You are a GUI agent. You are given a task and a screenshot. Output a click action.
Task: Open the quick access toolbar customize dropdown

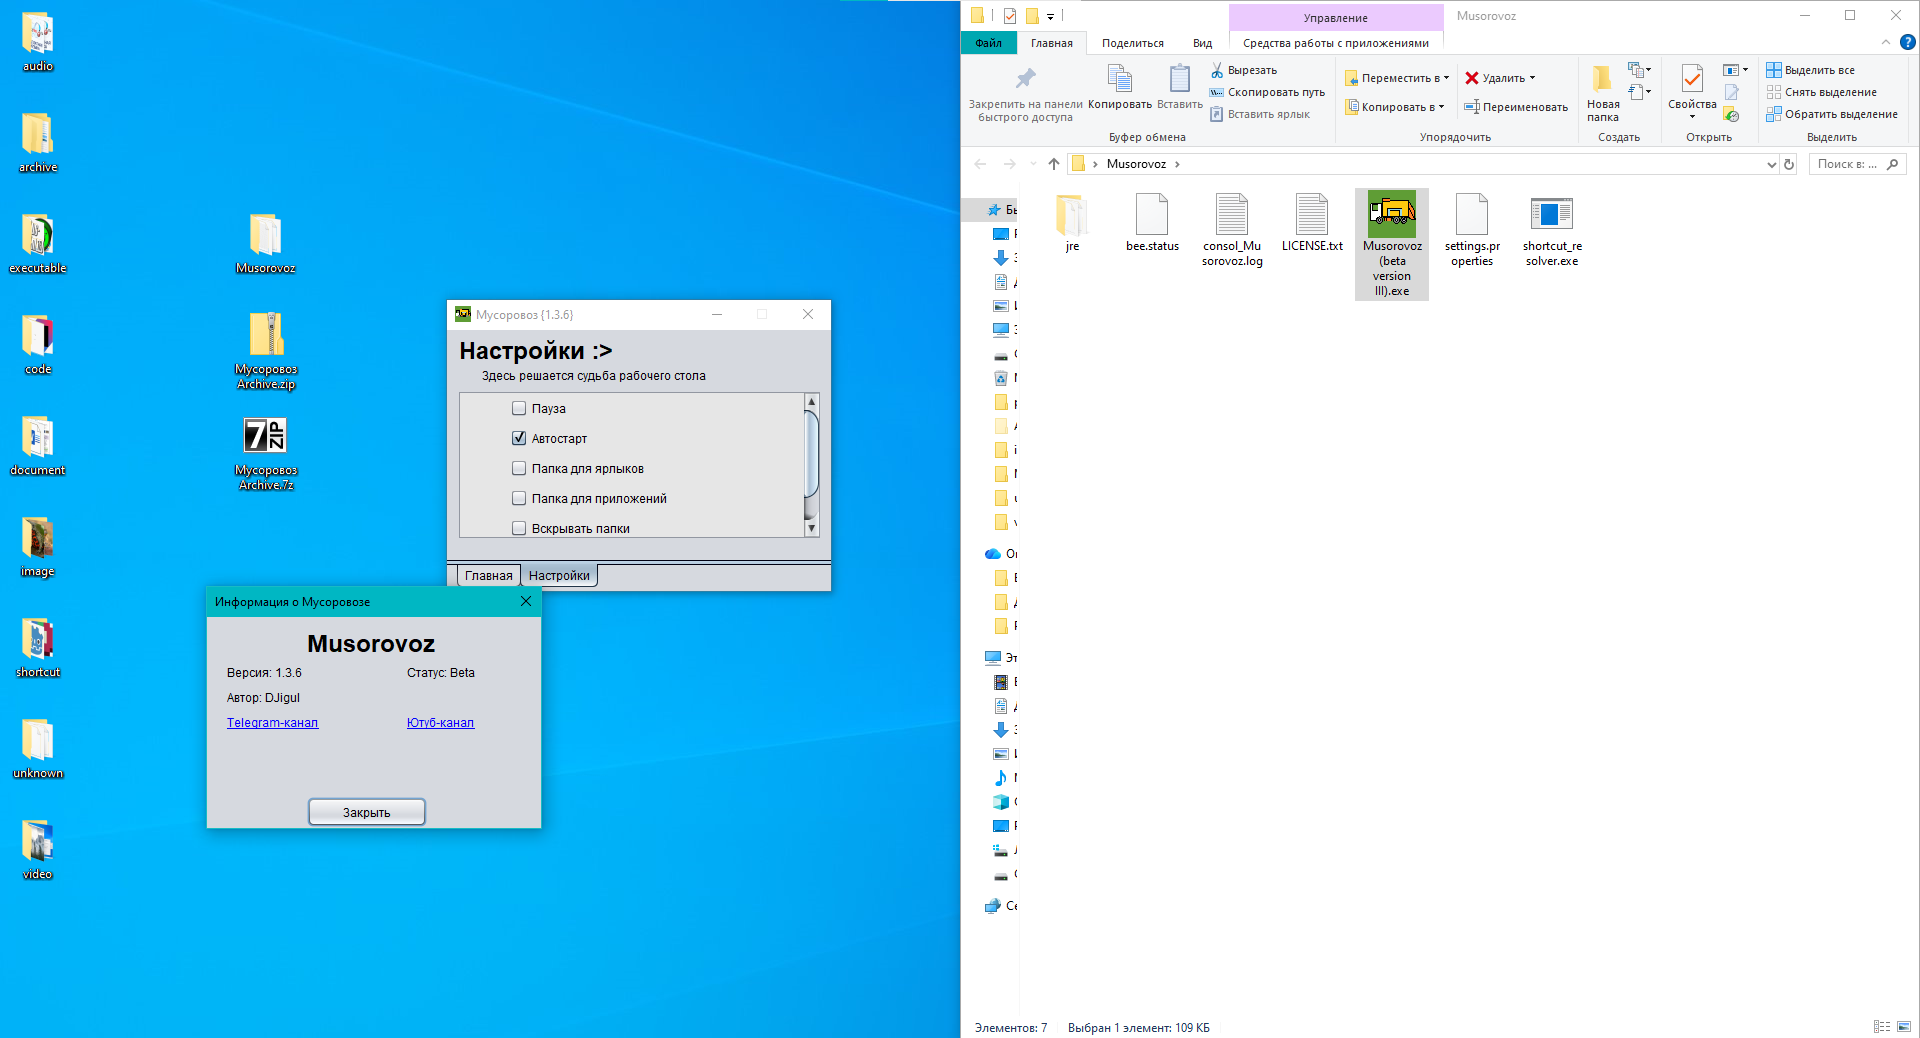coord(1050,16)
